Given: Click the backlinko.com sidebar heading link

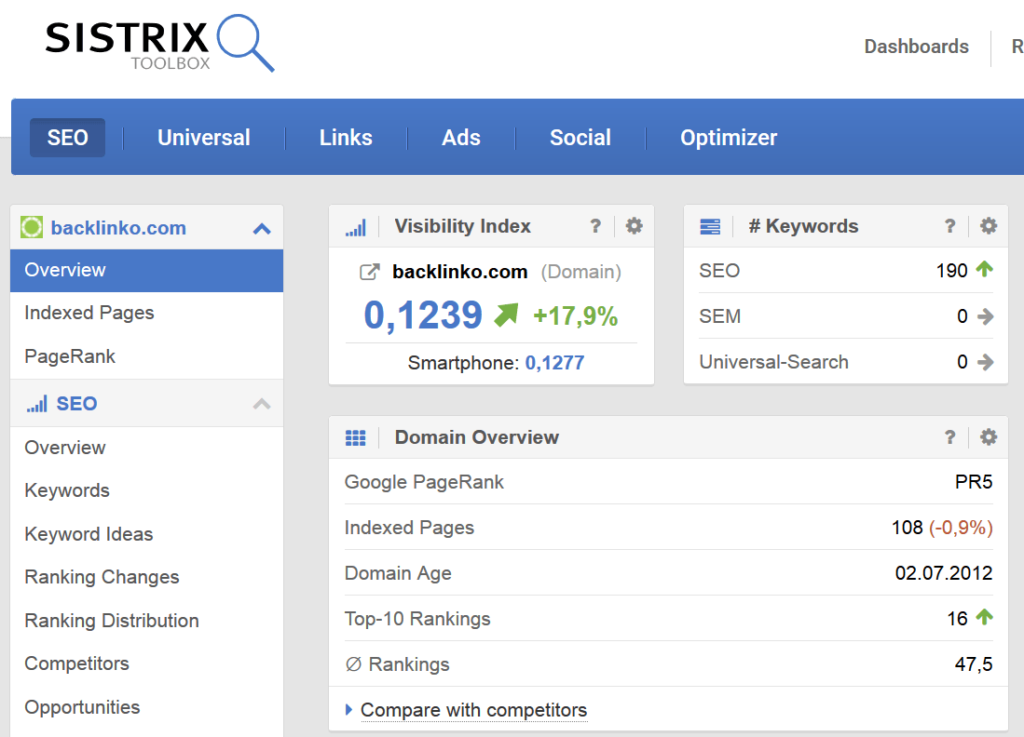Looking at the screenshot, I should pyautogui.click(x=118, y=228).
